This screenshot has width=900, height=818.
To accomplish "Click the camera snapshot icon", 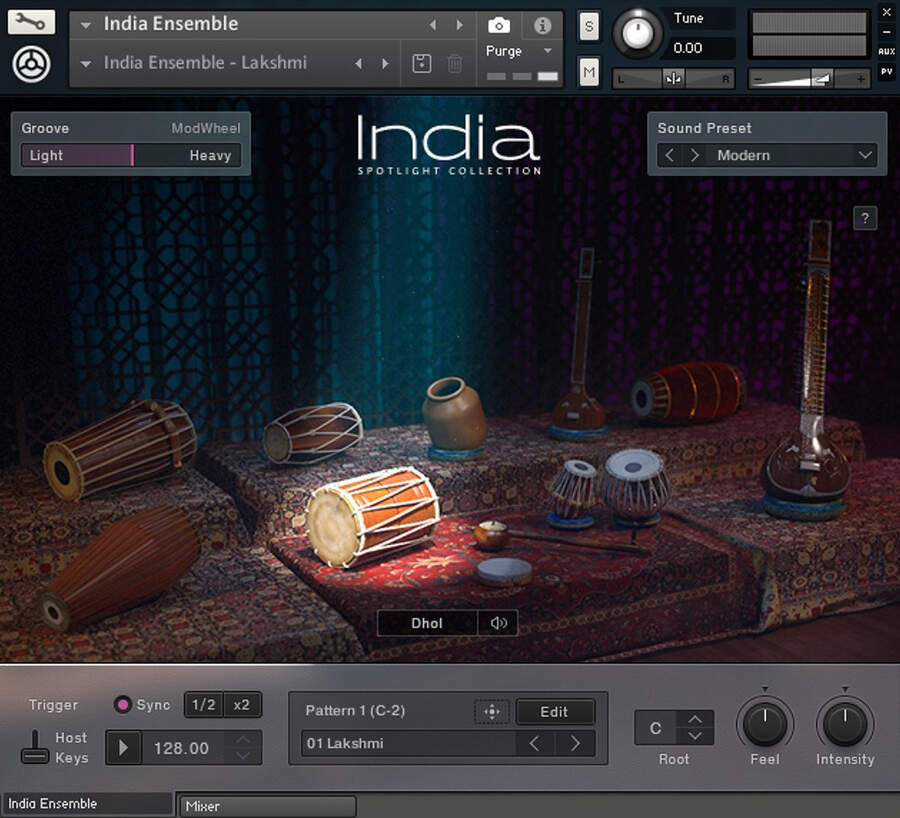I will click(x=498, y=25).
